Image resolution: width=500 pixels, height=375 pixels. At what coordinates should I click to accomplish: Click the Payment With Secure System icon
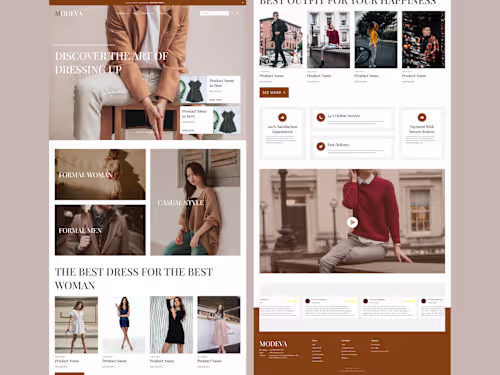coord(422,117)
